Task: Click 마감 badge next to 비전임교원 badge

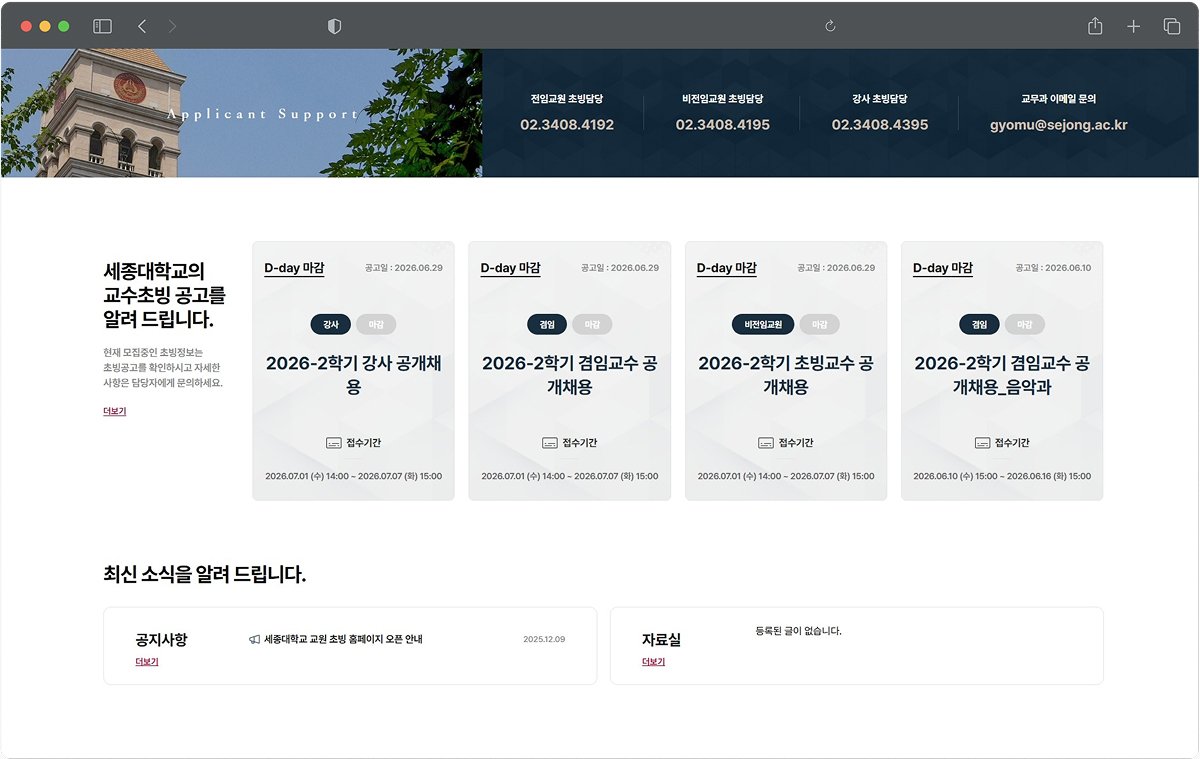Action: tap(819, 324)
